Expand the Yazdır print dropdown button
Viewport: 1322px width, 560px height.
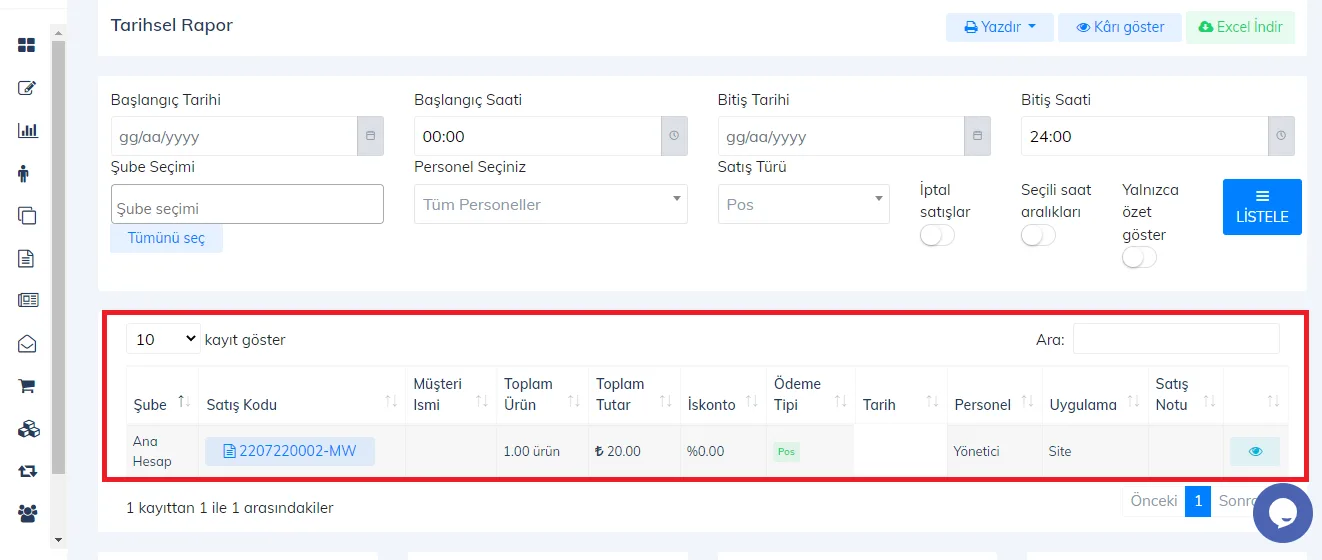(x=1000, y=27)
